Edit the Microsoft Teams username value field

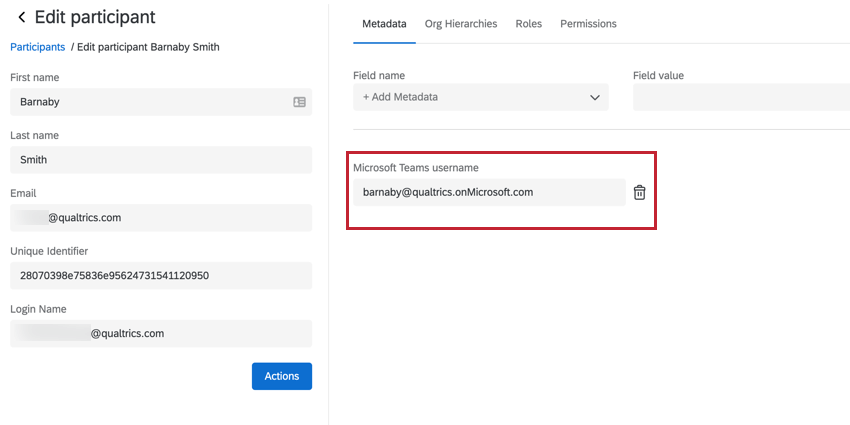[488, 192]
